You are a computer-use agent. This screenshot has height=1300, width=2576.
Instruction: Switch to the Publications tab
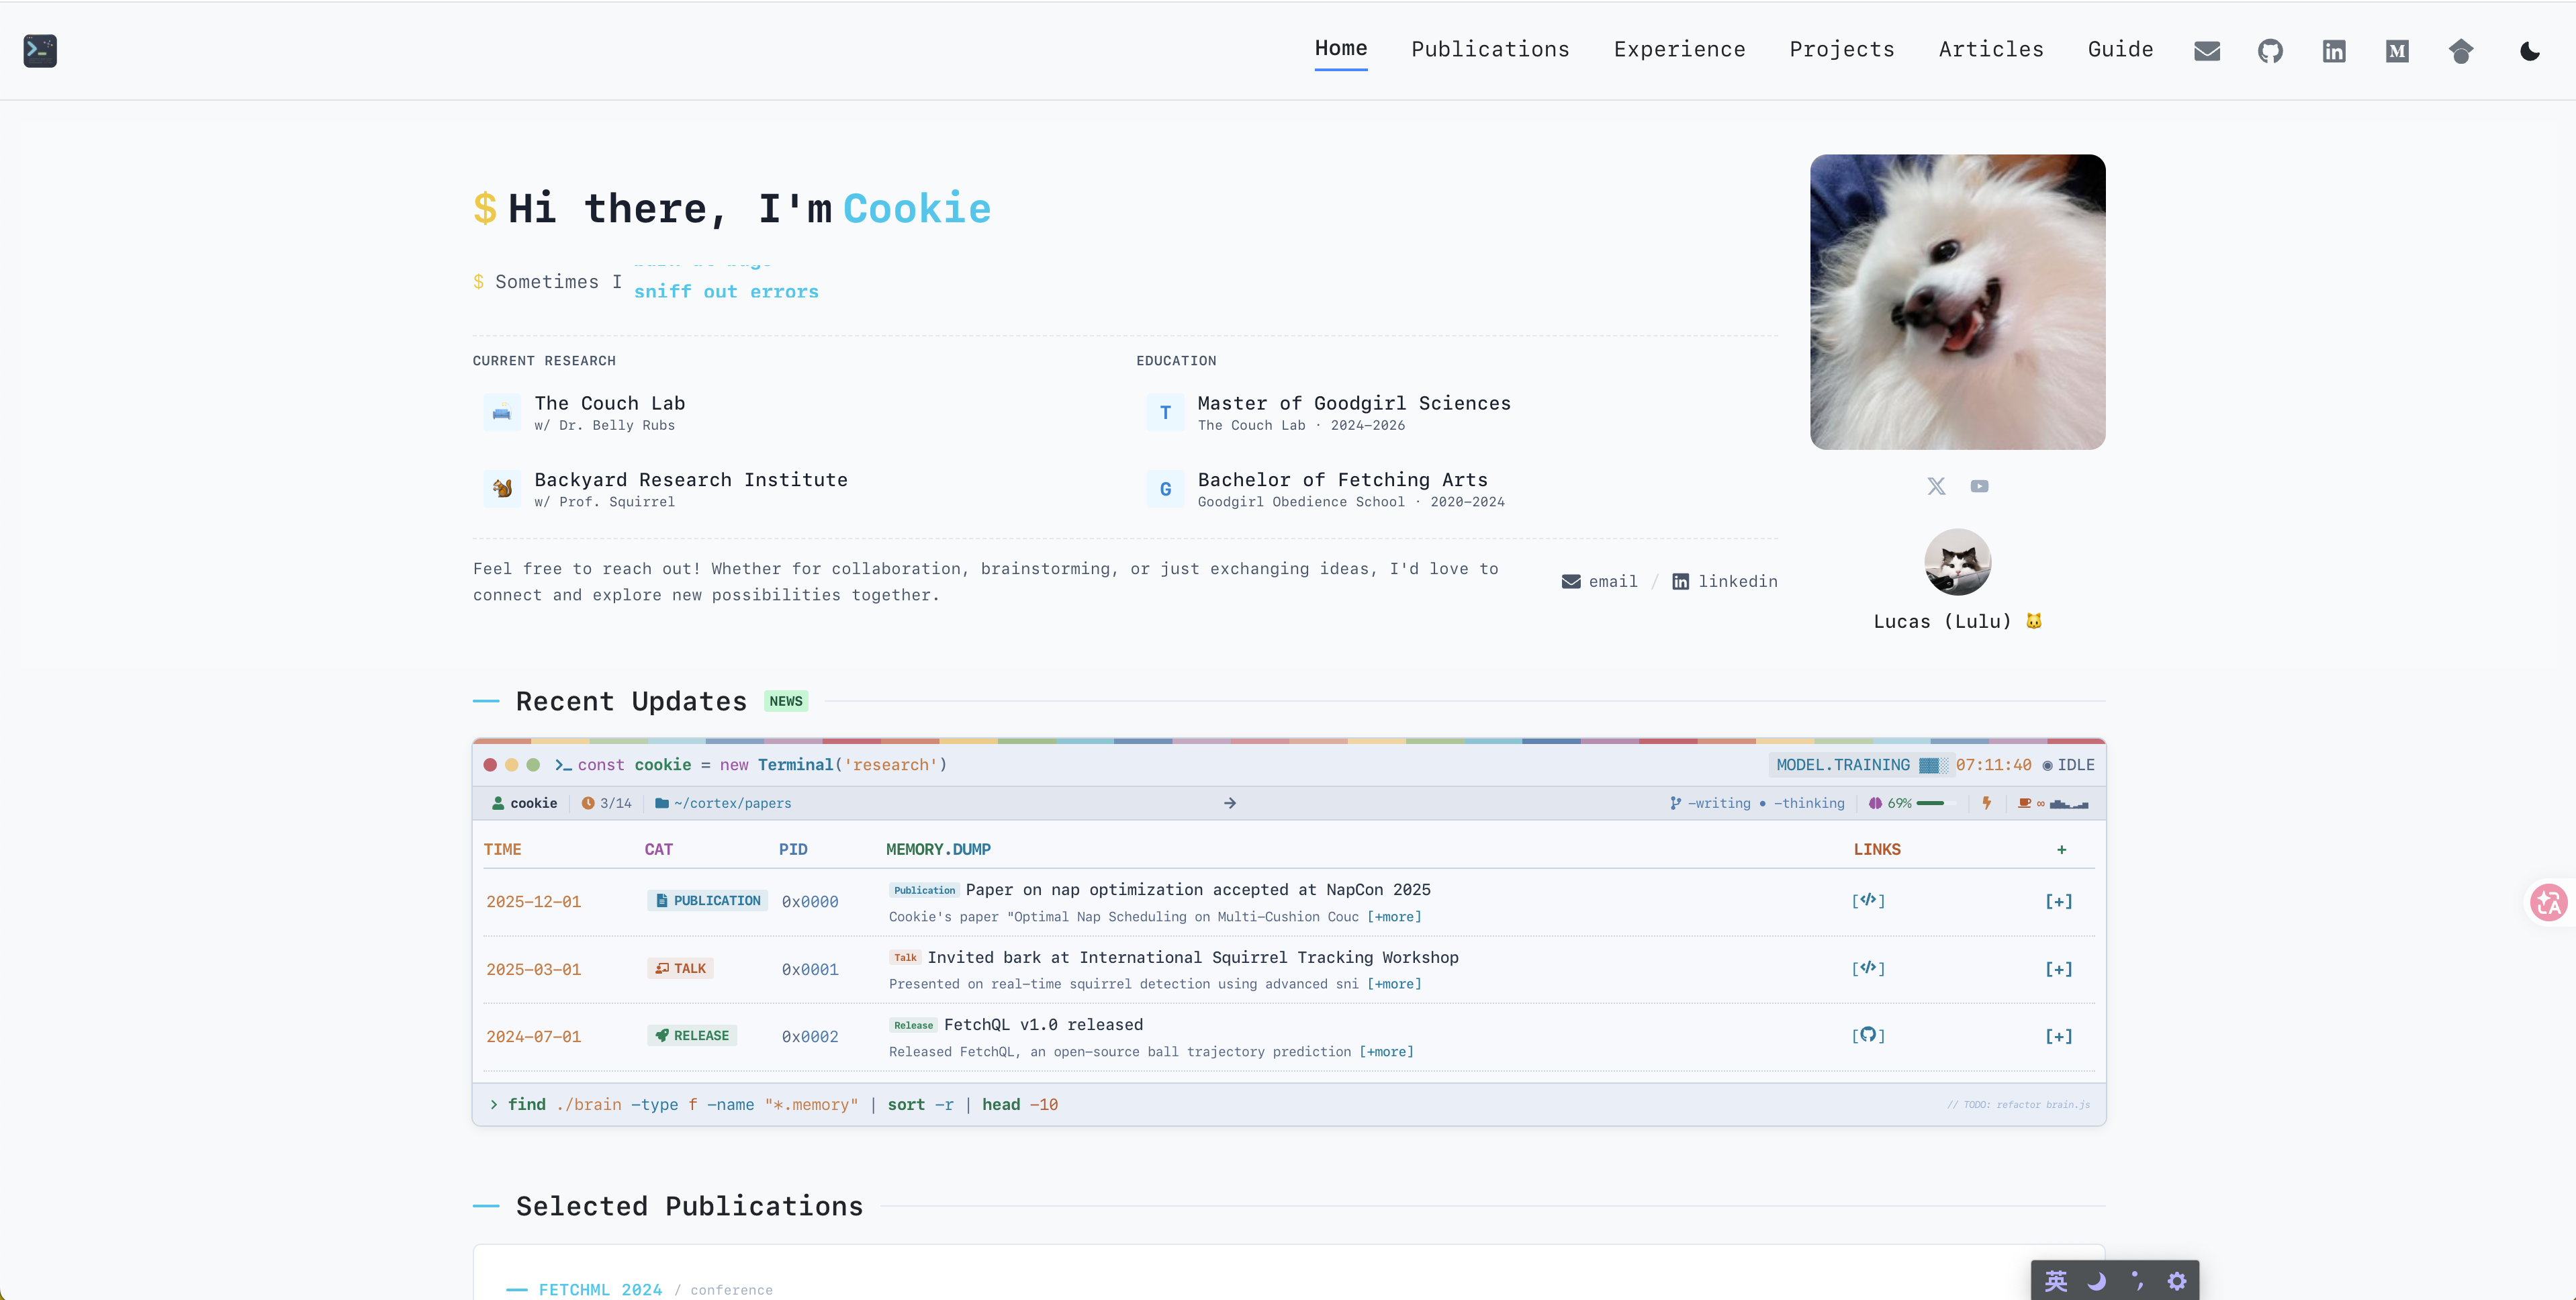pyautogui.click(x=1490, y=49)
